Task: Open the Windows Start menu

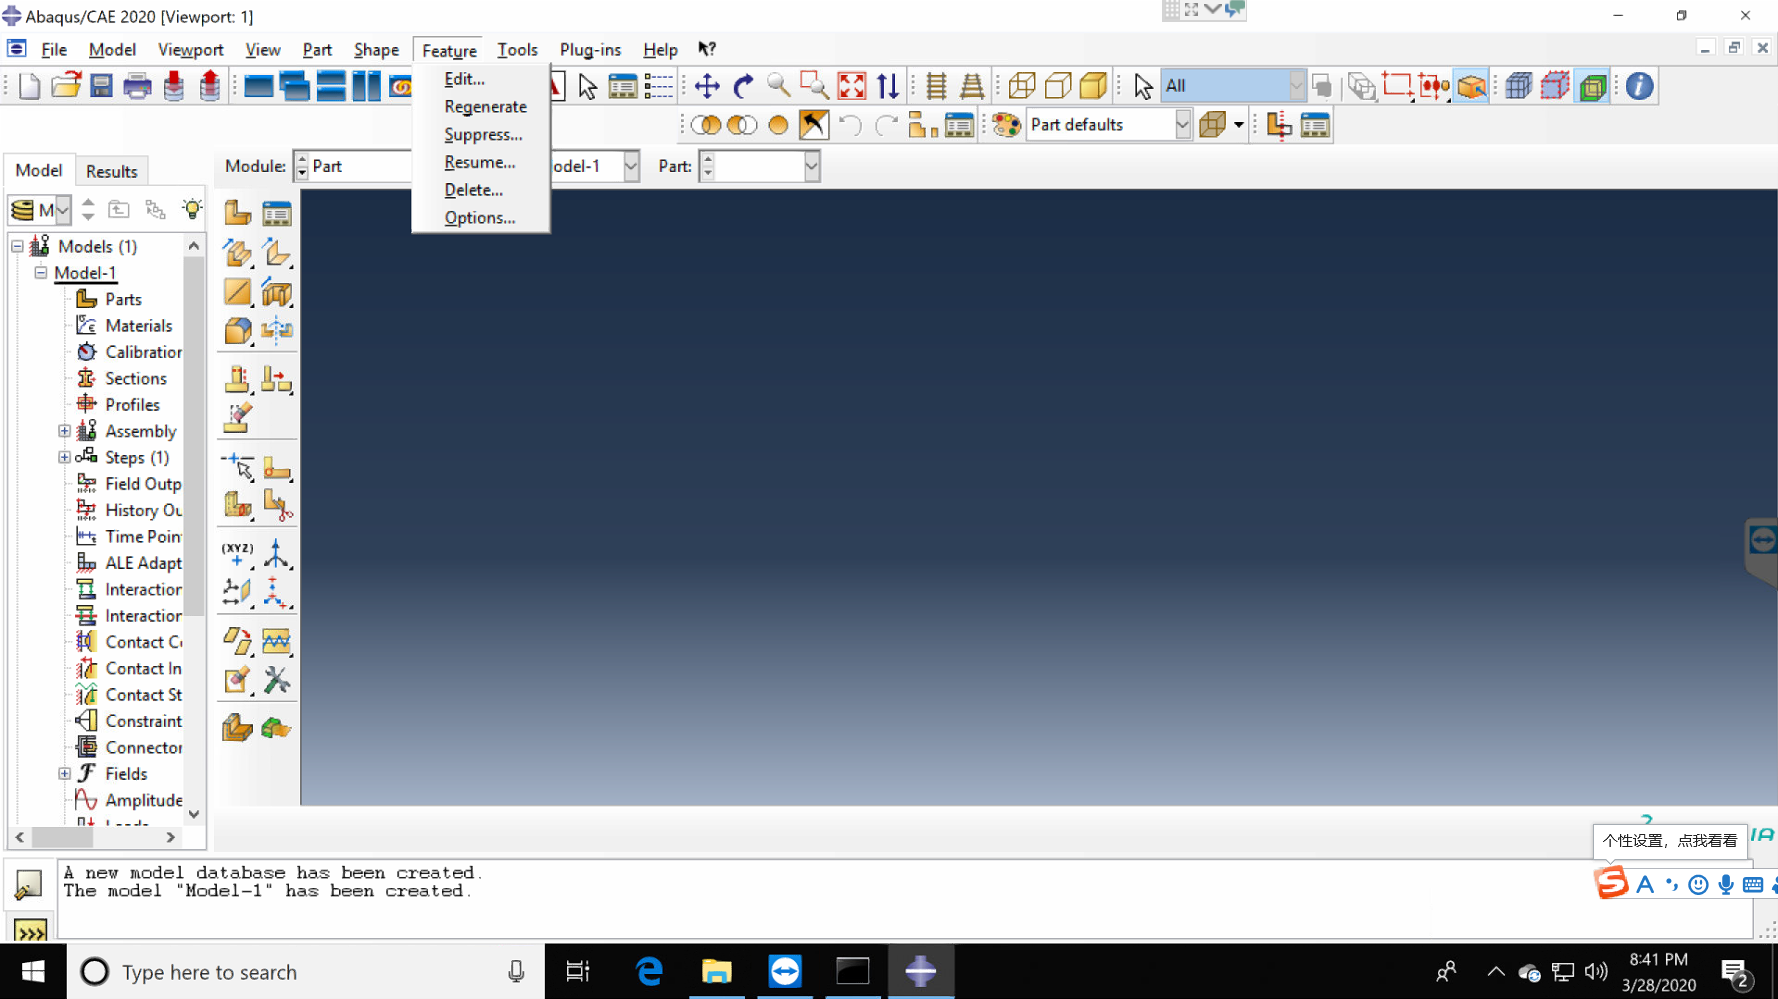Action: (33, 972)
